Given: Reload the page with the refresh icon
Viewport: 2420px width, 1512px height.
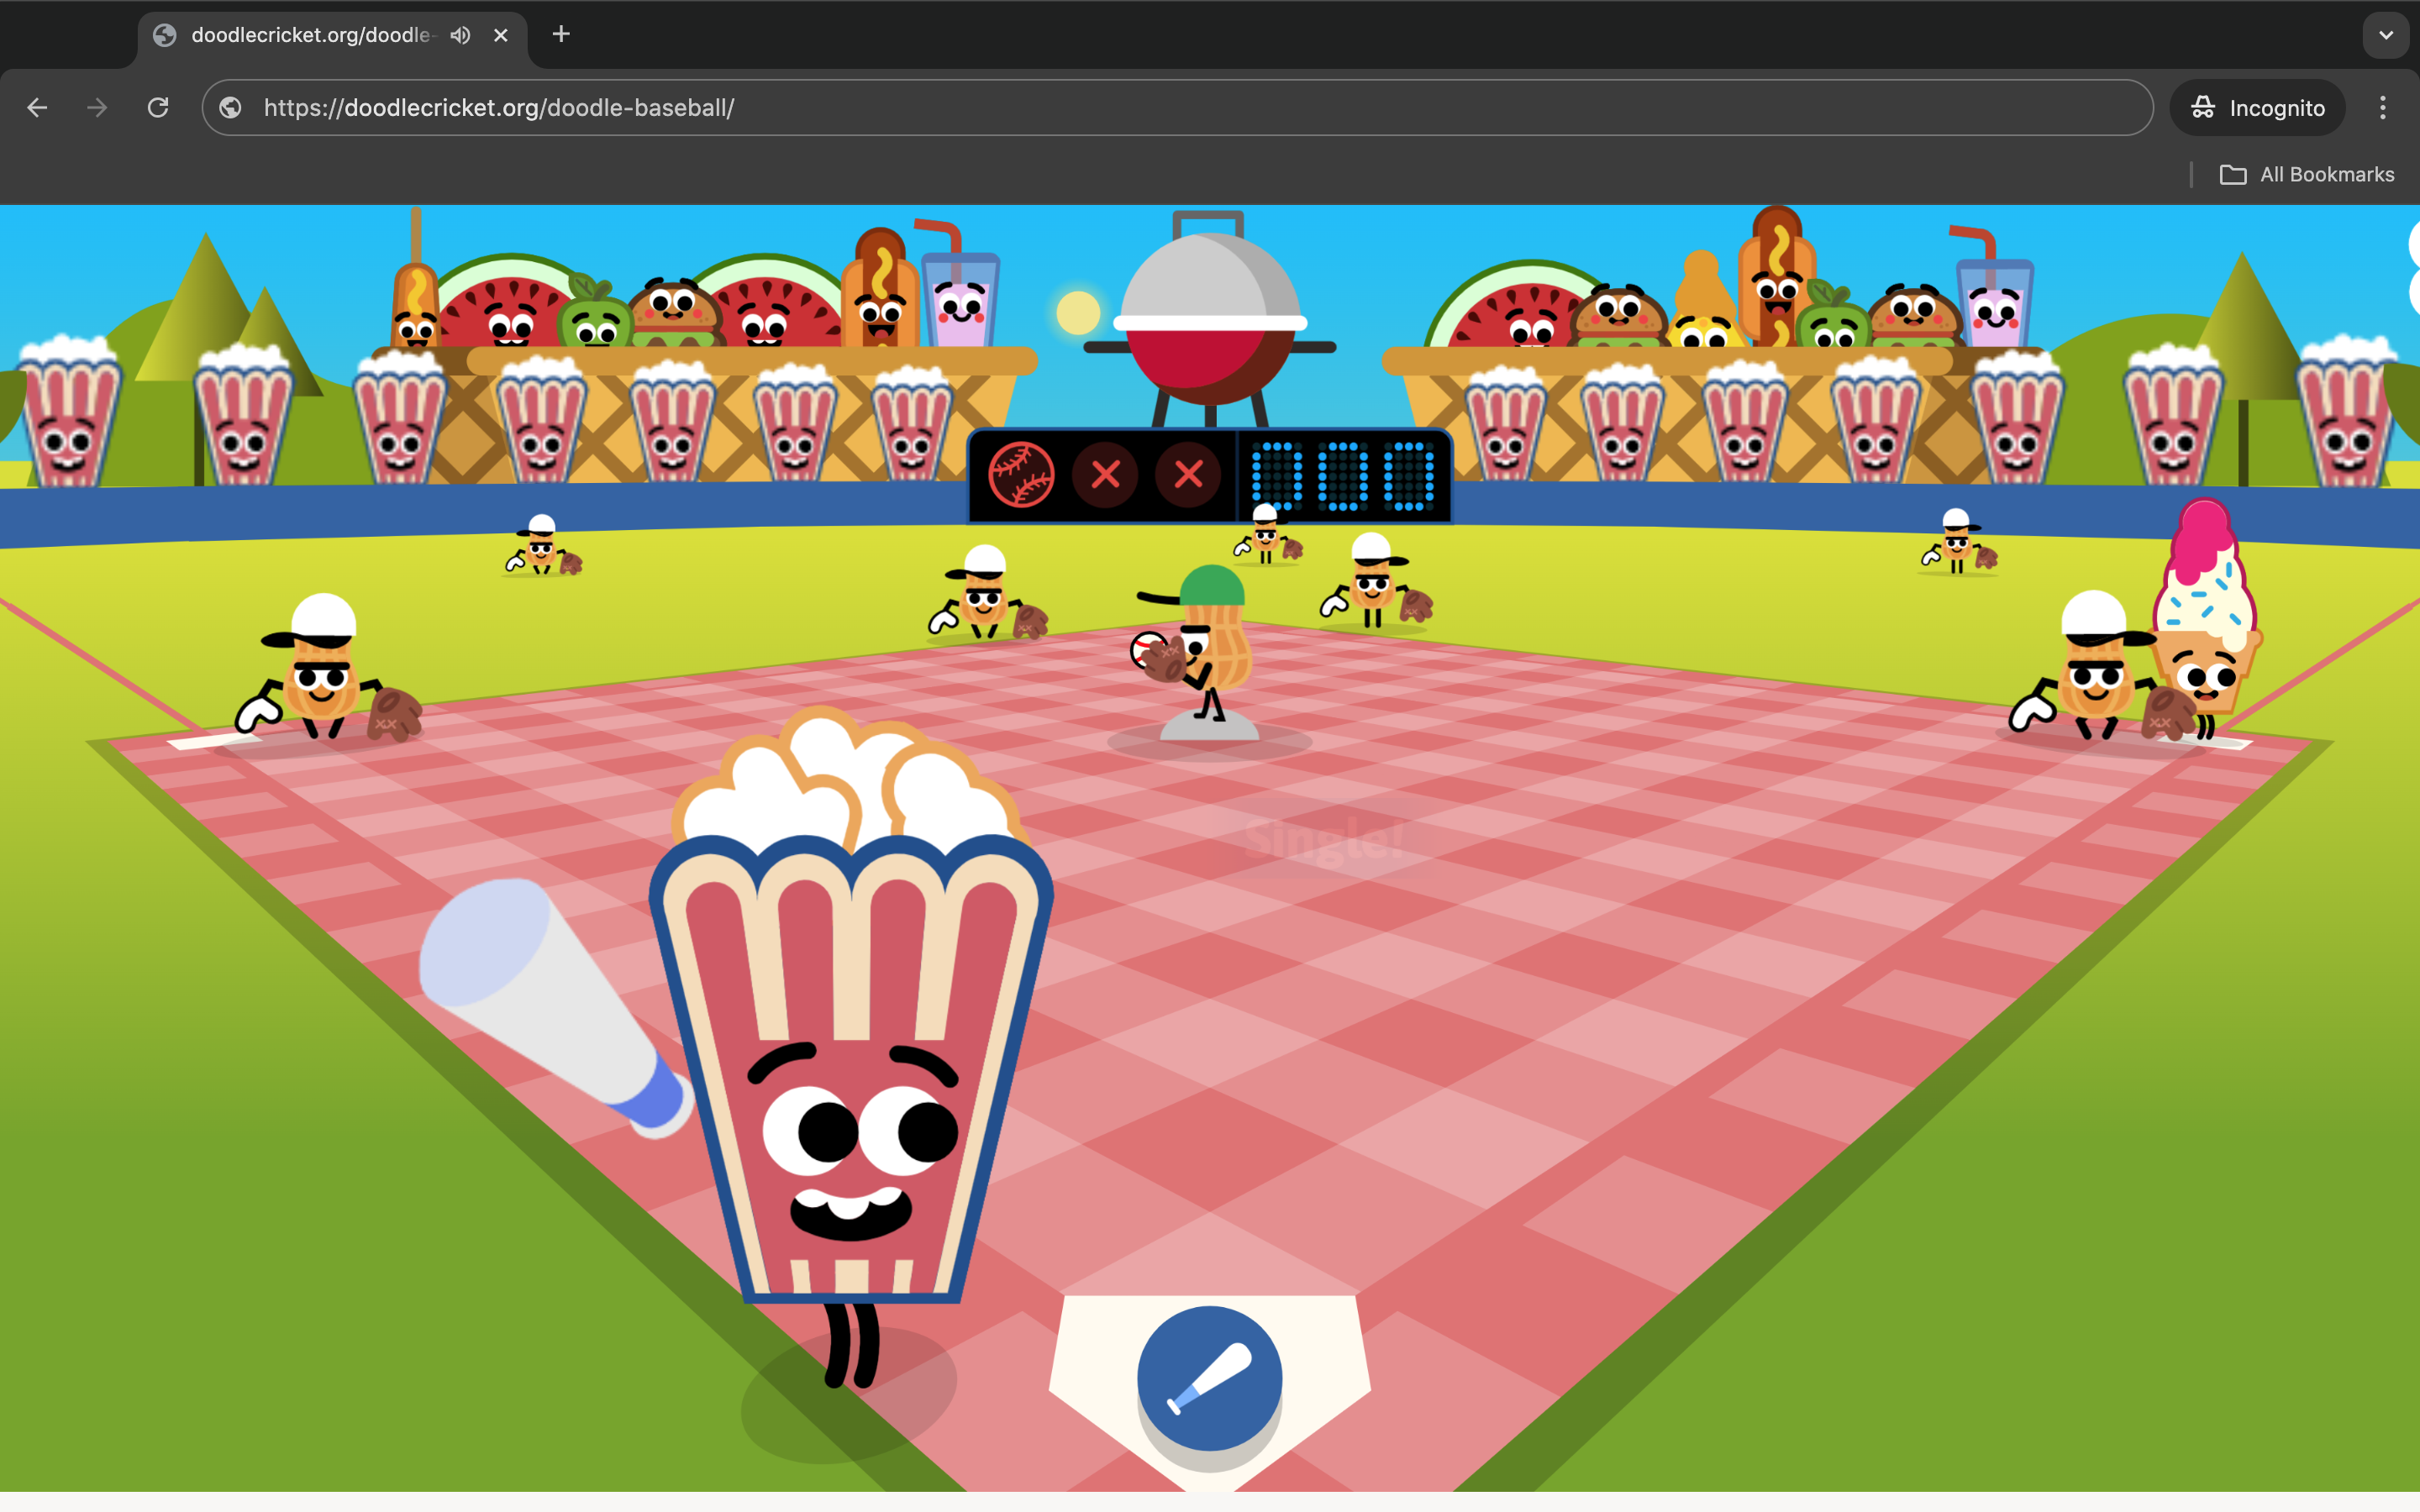Looking at the screenshot, I should pos(158,108).
